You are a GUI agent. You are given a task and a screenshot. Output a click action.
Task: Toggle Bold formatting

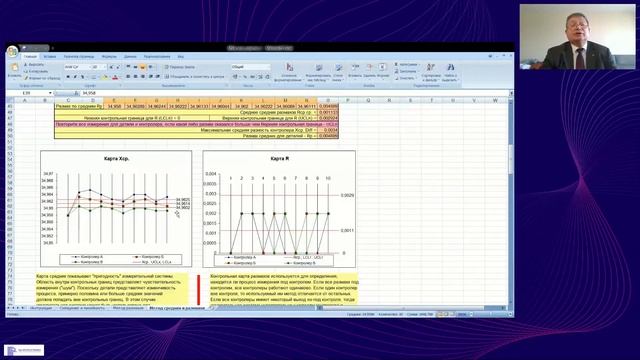coord(68,77)
